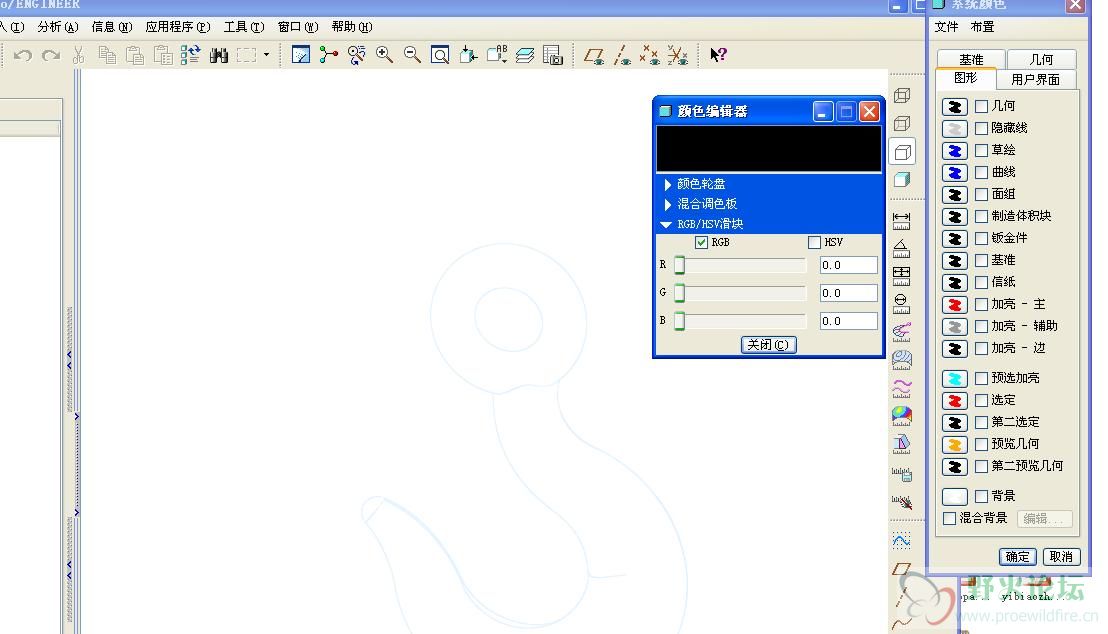1108x634 pixels.
Task: Select wireframe display icon
Action: [902, 95]
